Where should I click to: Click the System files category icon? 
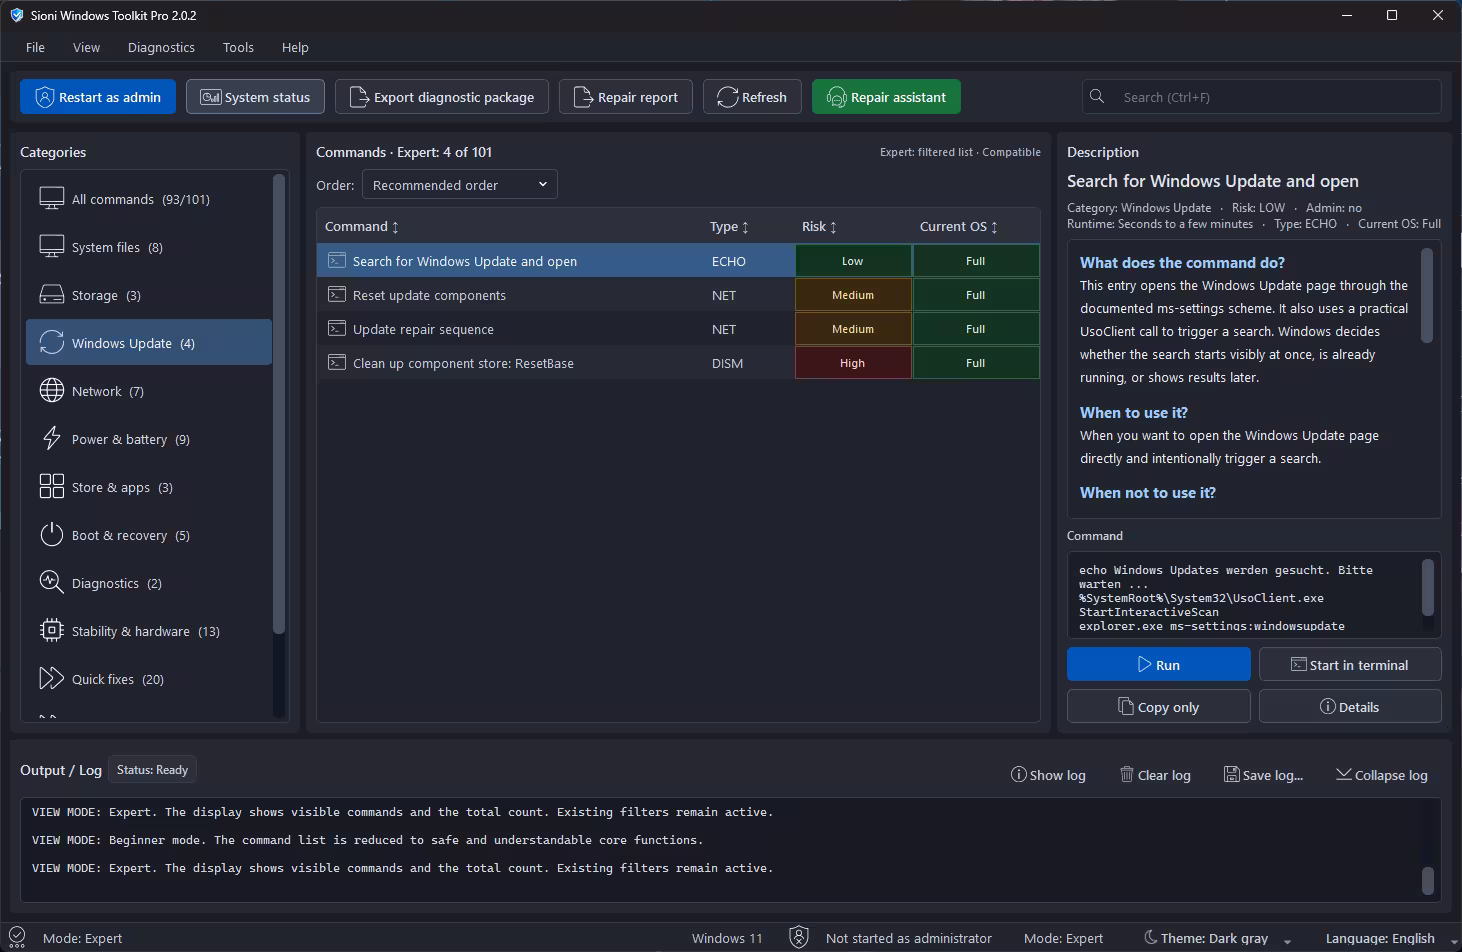pos(52,247)
